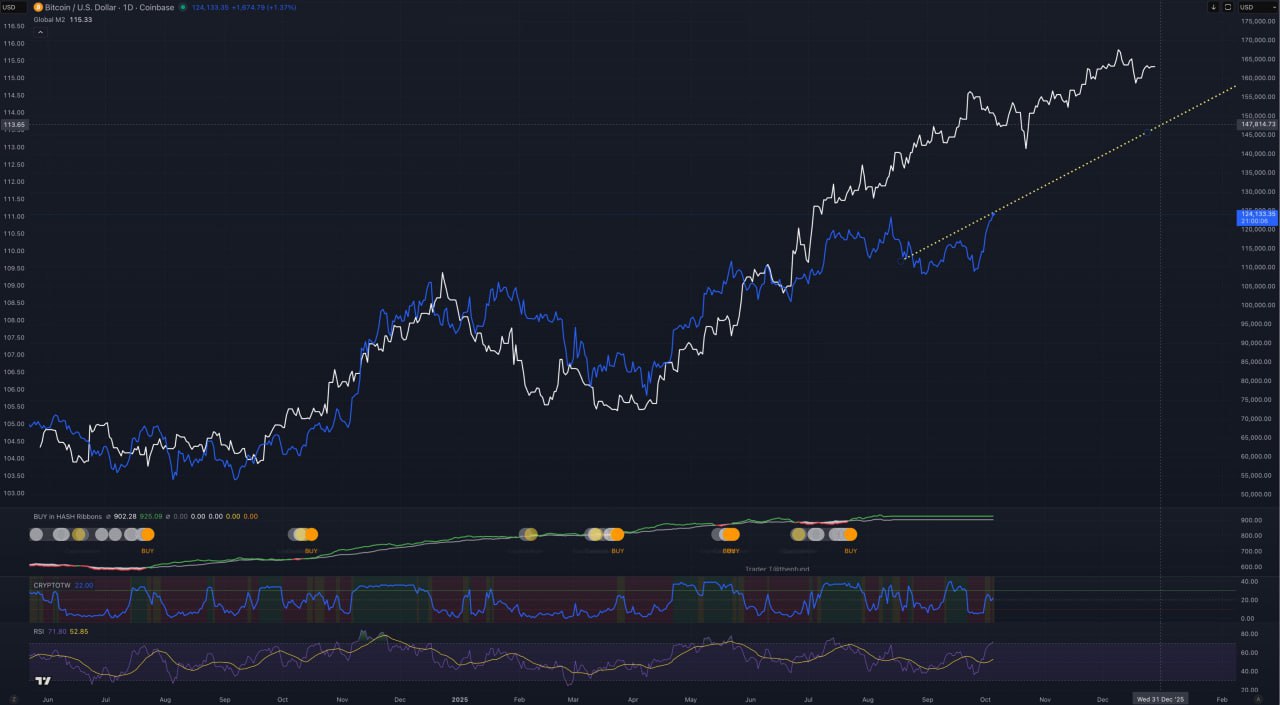The width and height of the screenshot is (1280, 705).
Task: Click the first orange BUY signal marker
Action: click(147, 535)
